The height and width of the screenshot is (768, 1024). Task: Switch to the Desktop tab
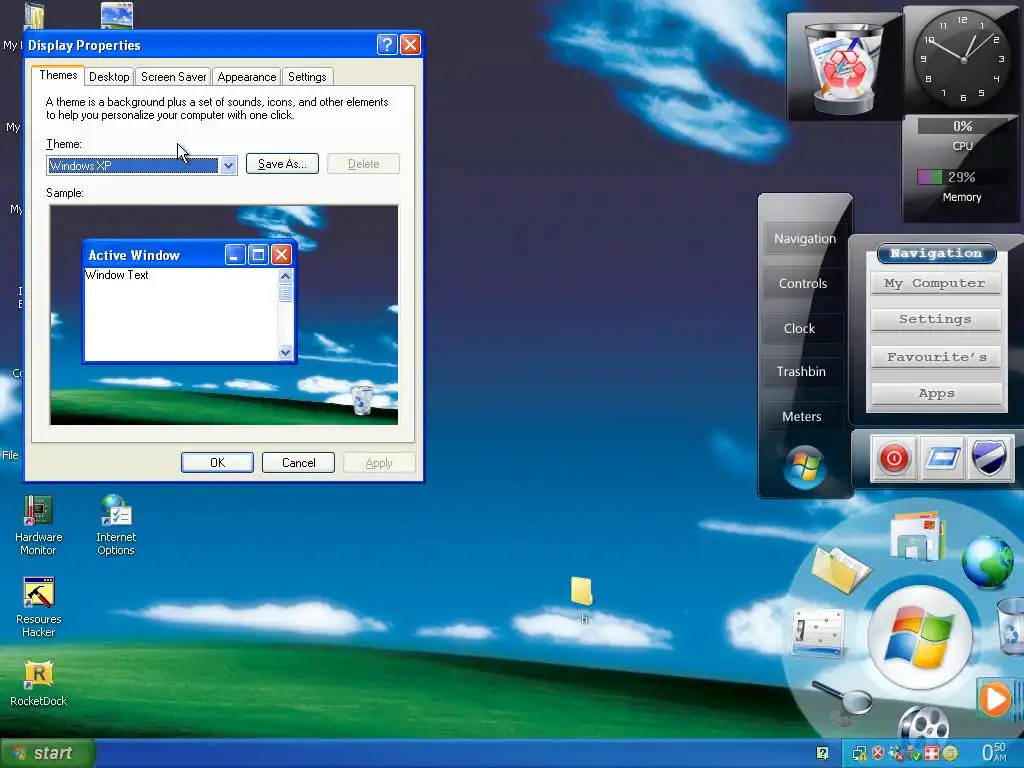tap(109, 77)
